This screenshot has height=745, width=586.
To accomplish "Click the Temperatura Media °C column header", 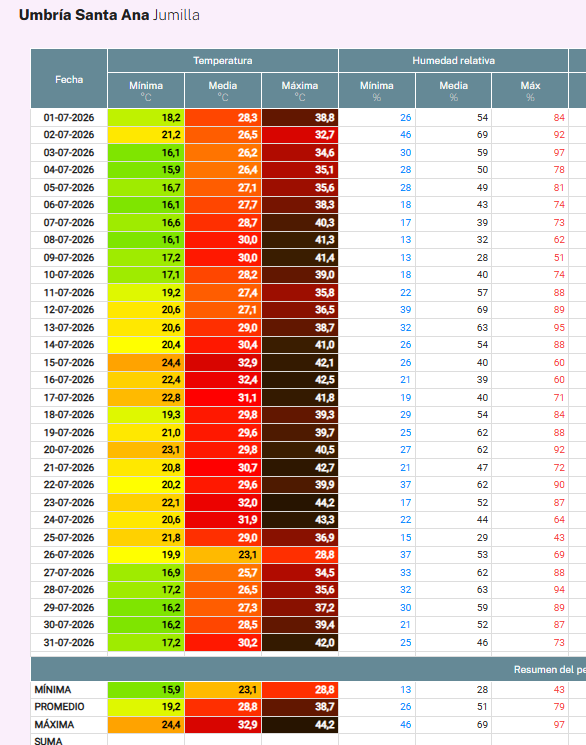I will (223, 91).
